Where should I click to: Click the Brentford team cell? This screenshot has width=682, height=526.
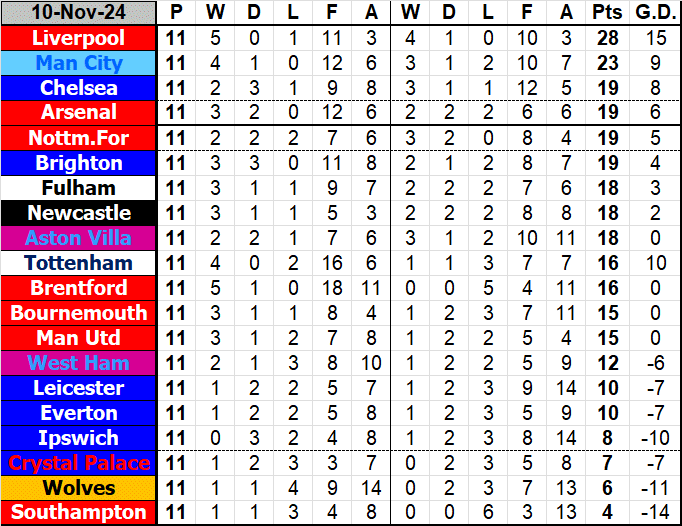point(79,288)
